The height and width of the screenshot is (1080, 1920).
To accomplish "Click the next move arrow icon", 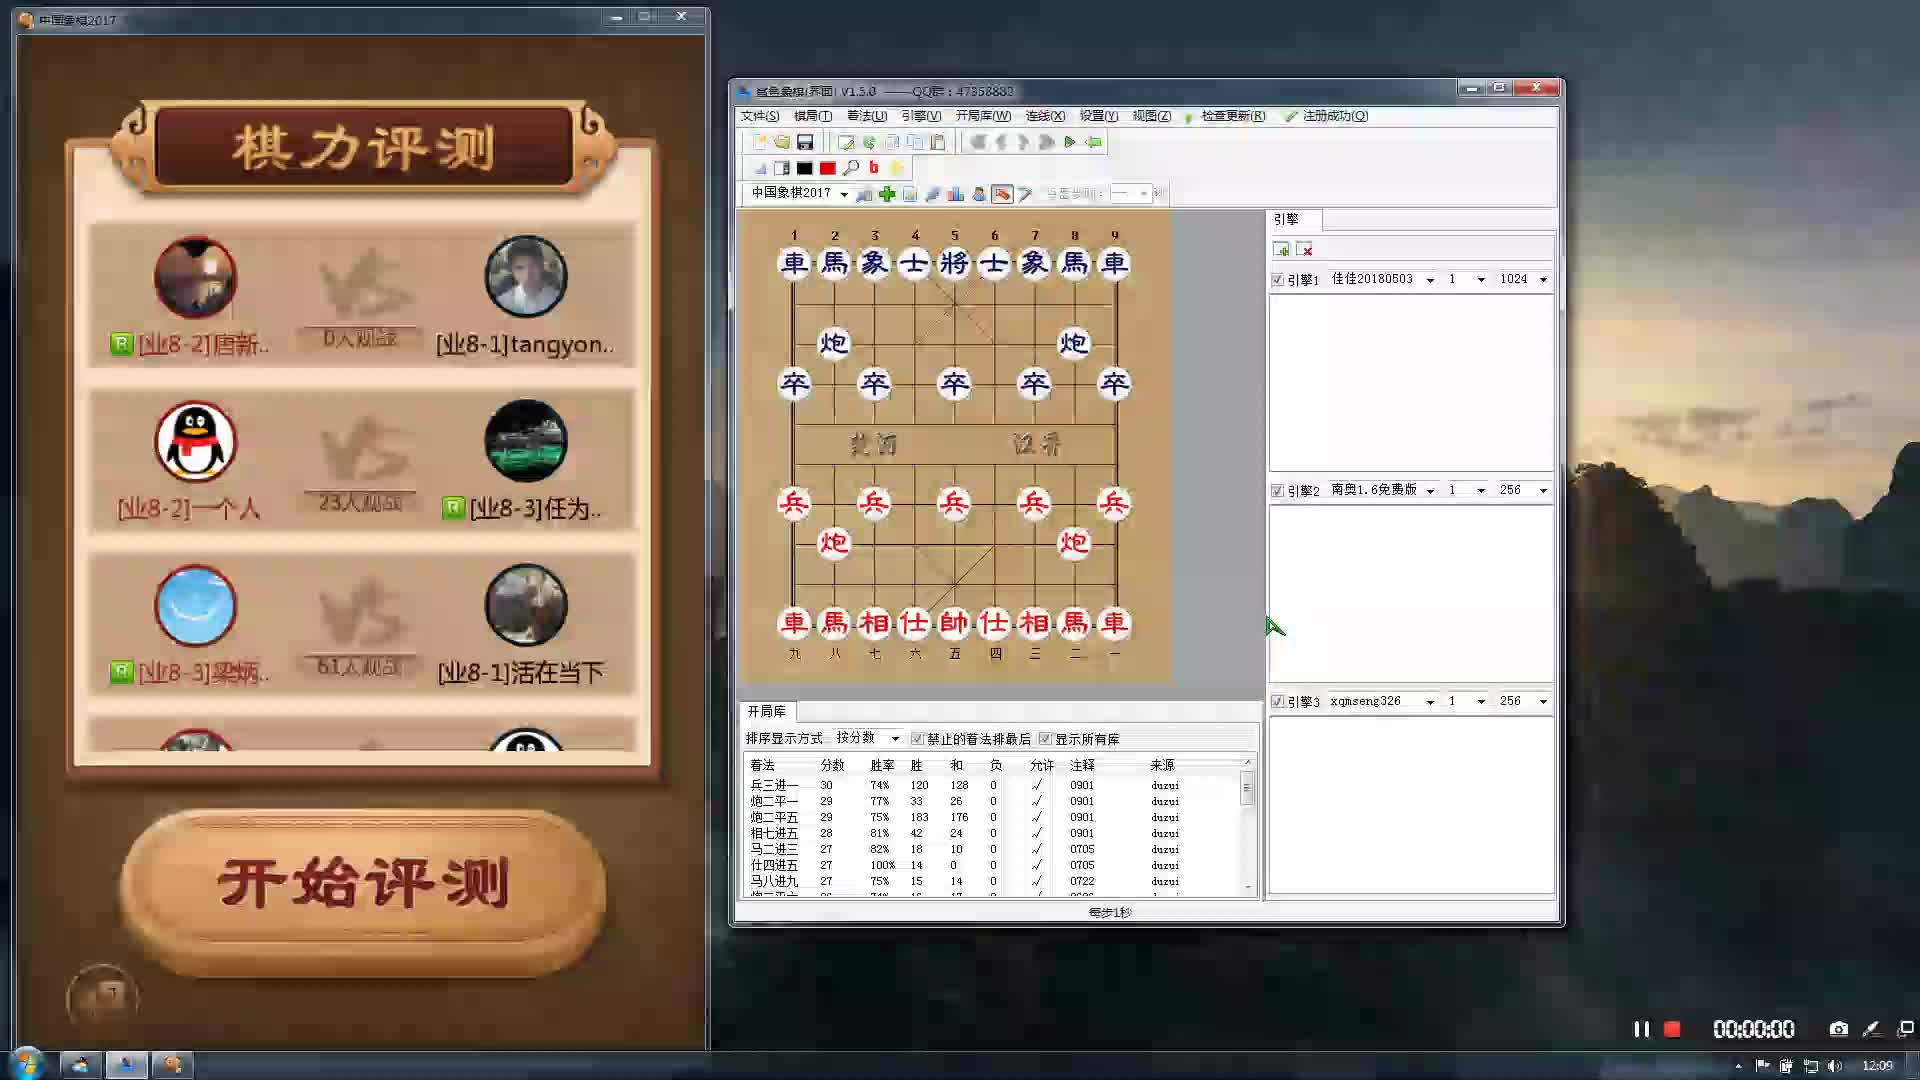I will pos(1023,142).
